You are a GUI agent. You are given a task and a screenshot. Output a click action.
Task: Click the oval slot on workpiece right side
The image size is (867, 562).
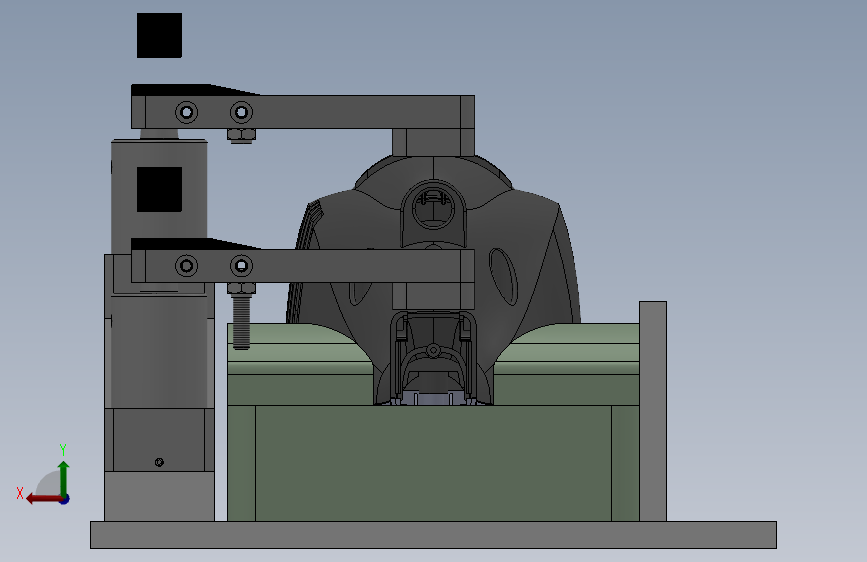(x=503, y=277)
